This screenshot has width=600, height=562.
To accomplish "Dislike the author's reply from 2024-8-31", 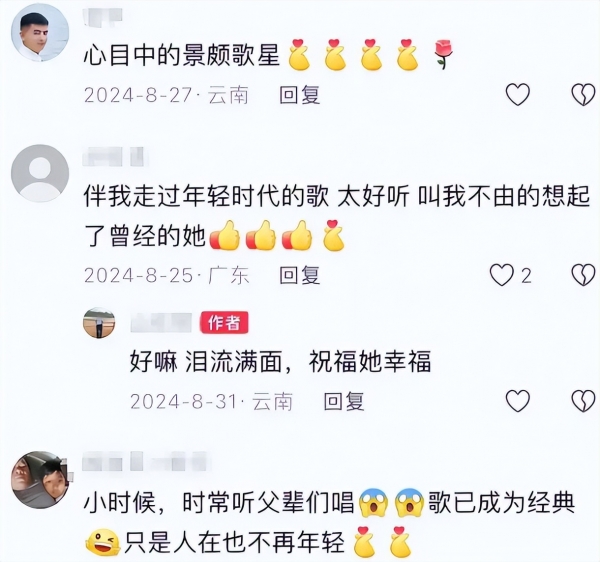I will click(x=583, y=401).
